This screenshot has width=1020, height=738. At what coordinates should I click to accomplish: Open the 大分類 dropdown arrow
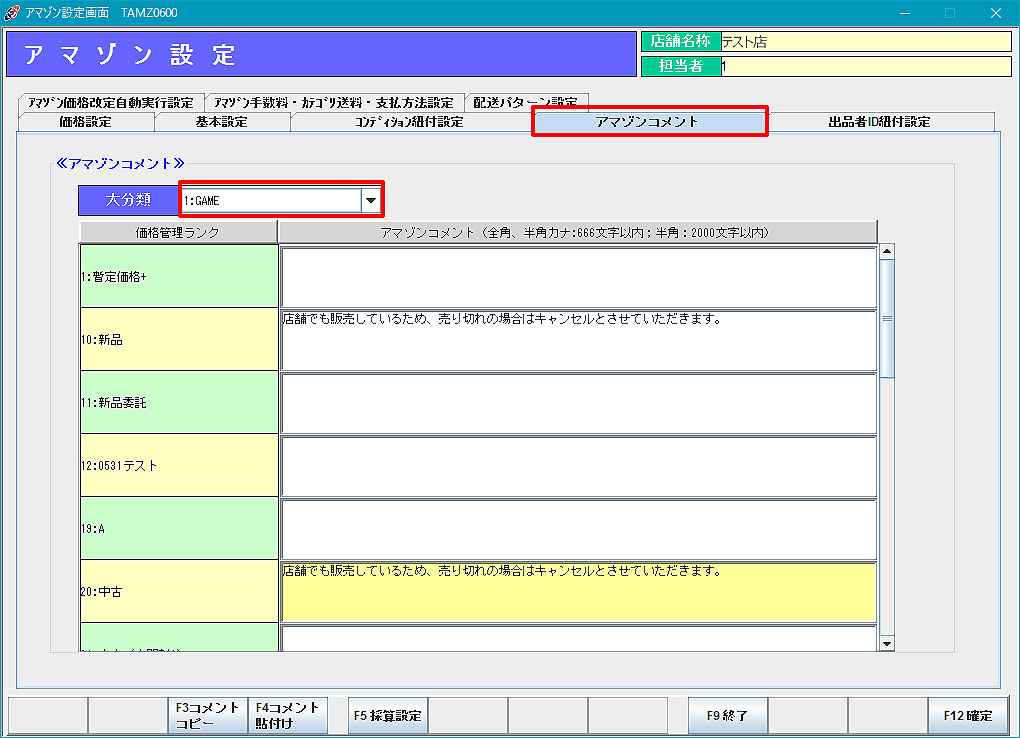click(371, 201)
